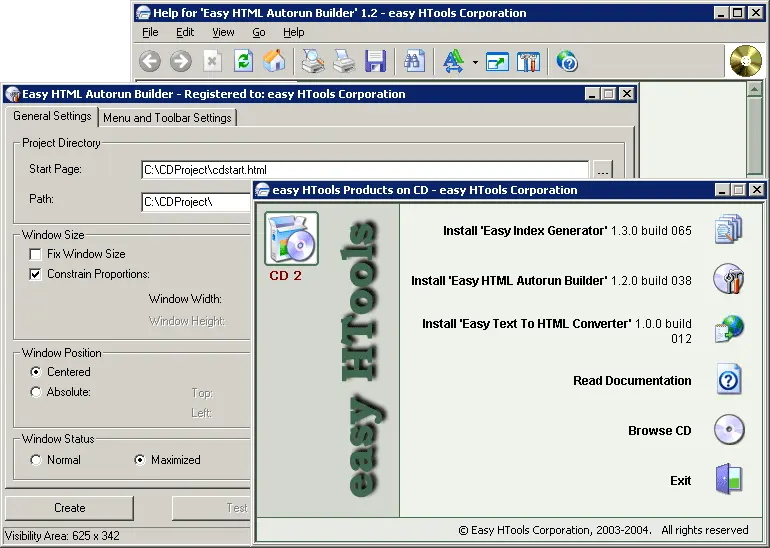Click the Start Page path field
This screenshot has height=548, width=770.
coord(365,170)
